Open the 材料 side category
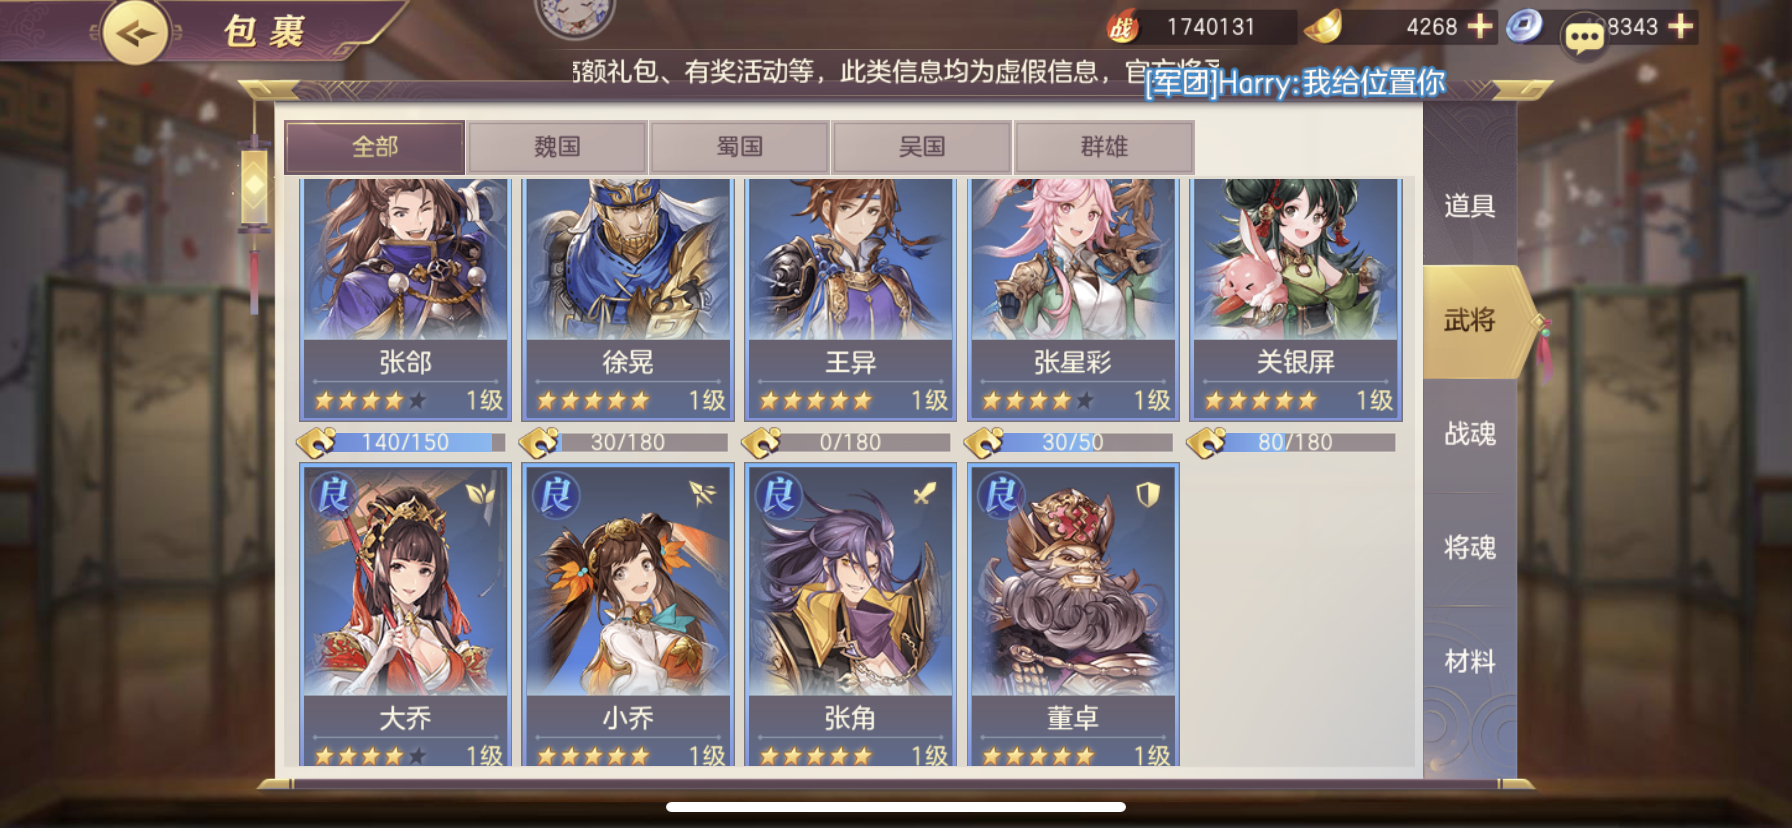 coord(1469,661)
